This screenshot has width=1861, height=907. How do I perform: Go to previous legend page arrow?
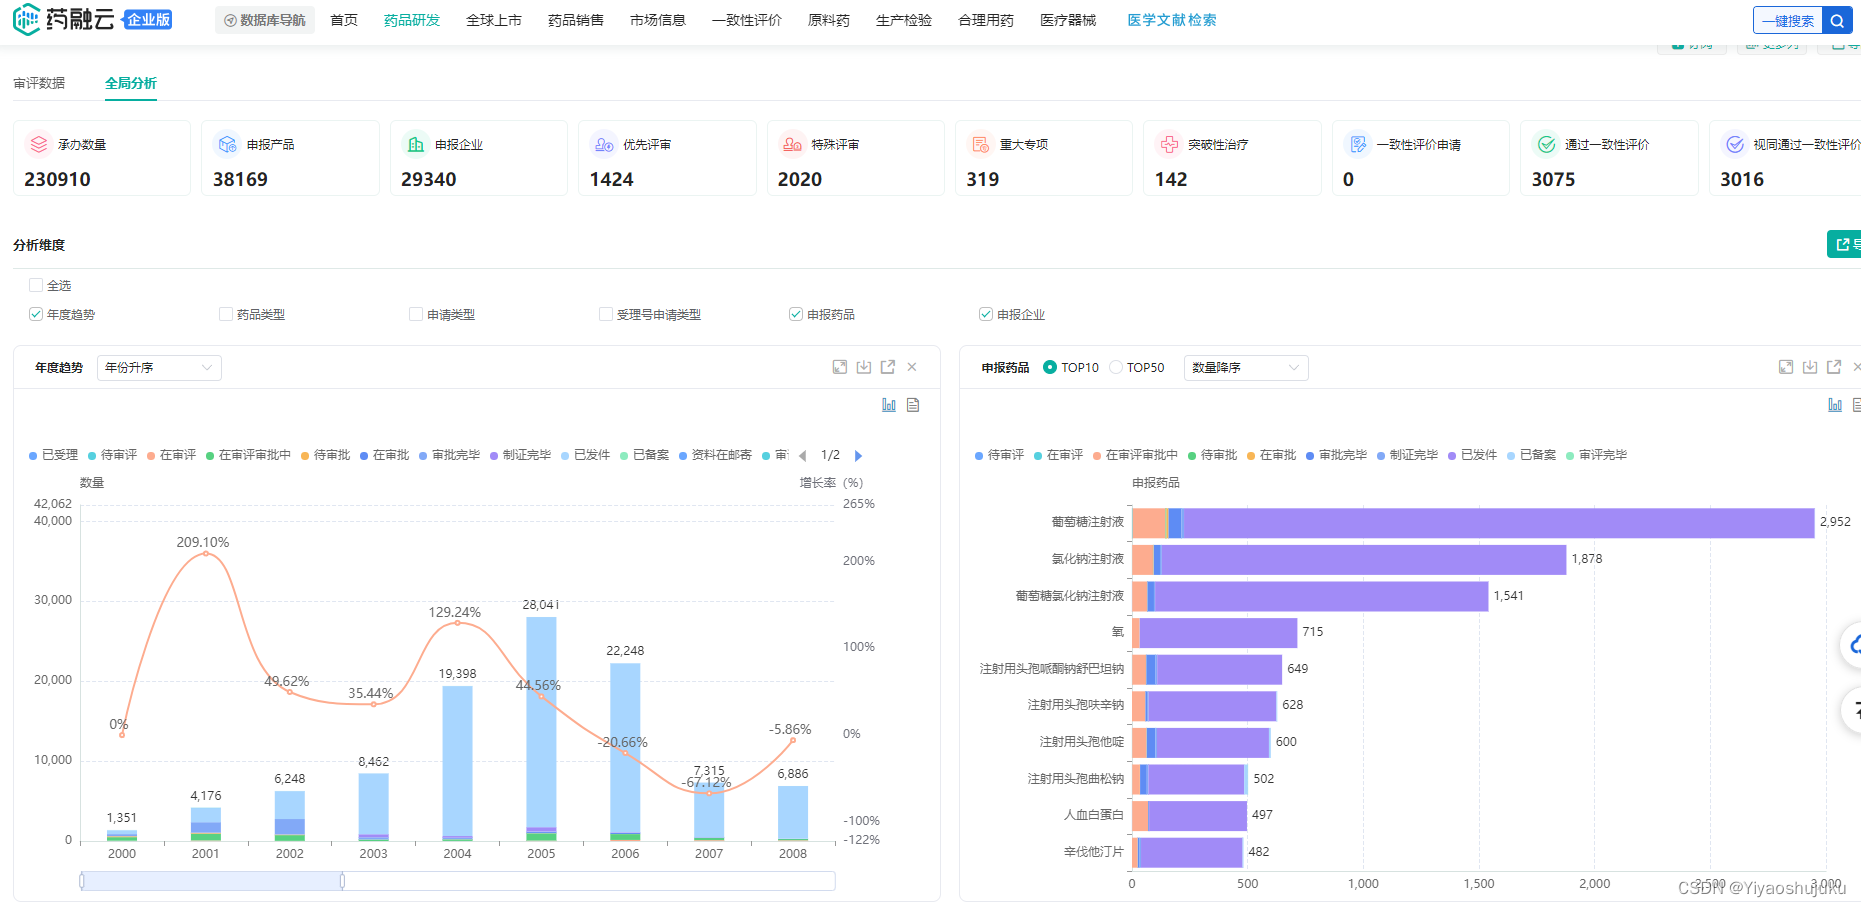click(802, 455)
